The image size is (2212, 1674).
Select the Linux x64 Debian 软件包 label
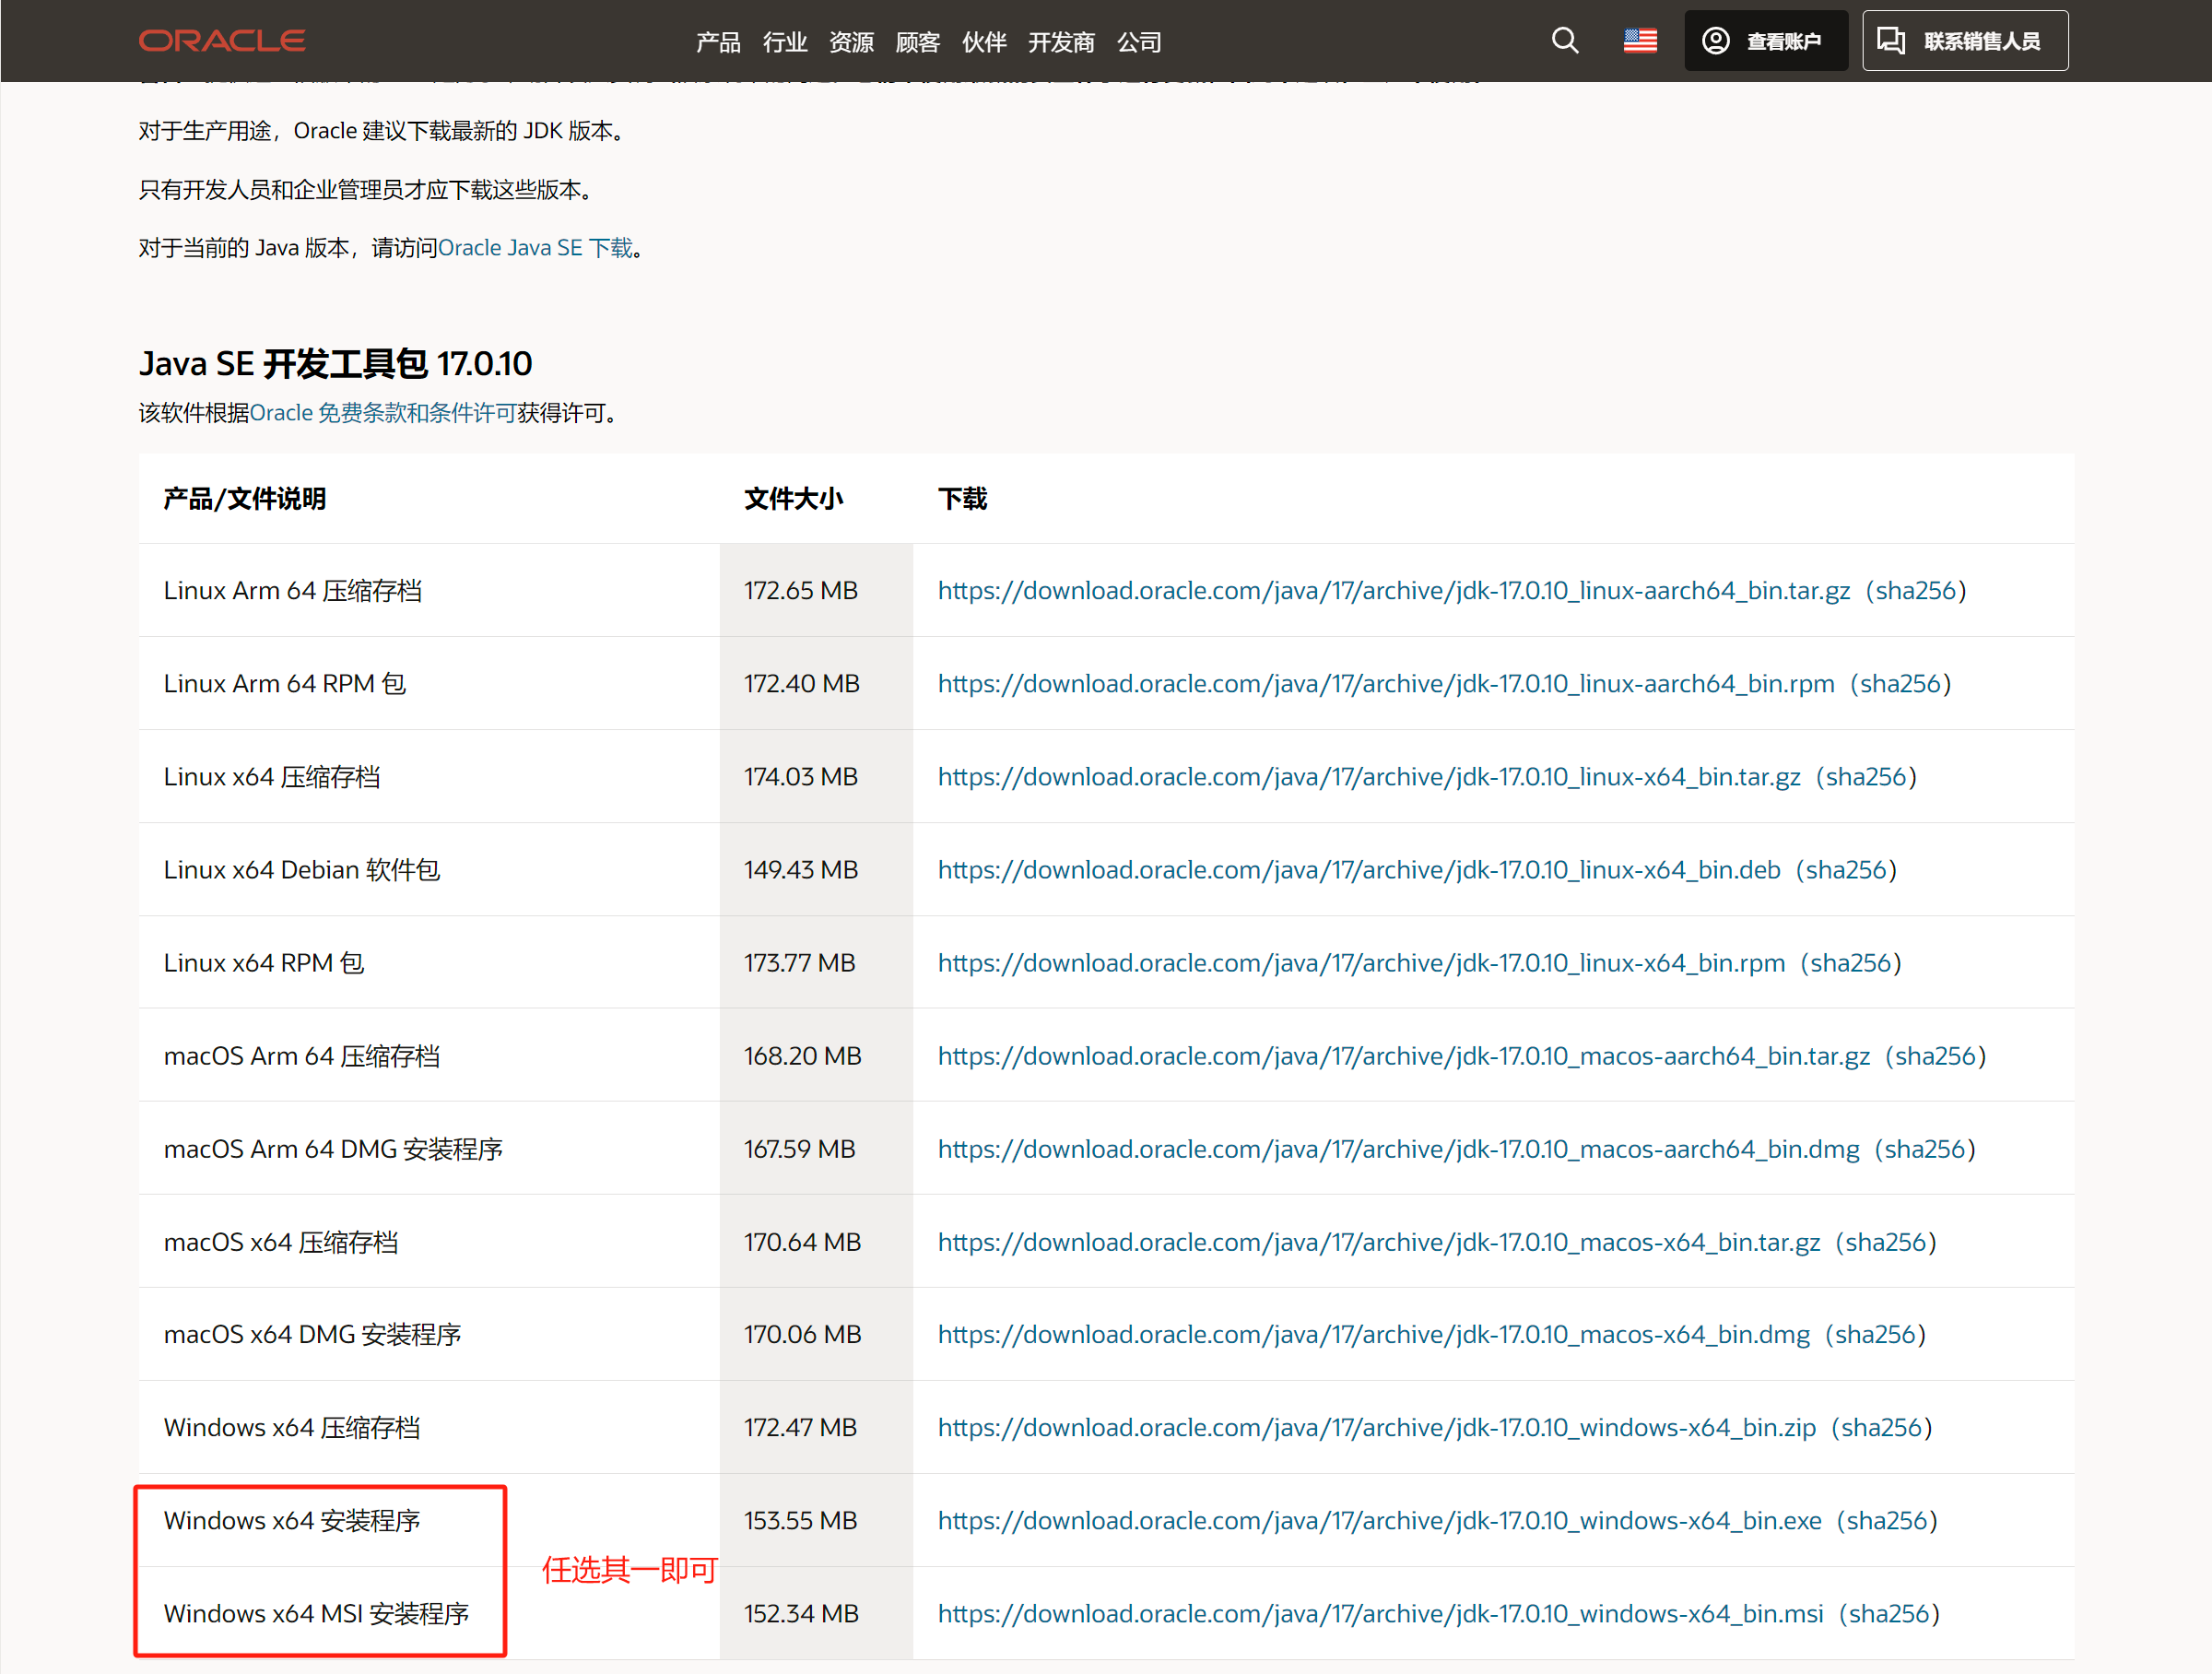pos(302,870)
